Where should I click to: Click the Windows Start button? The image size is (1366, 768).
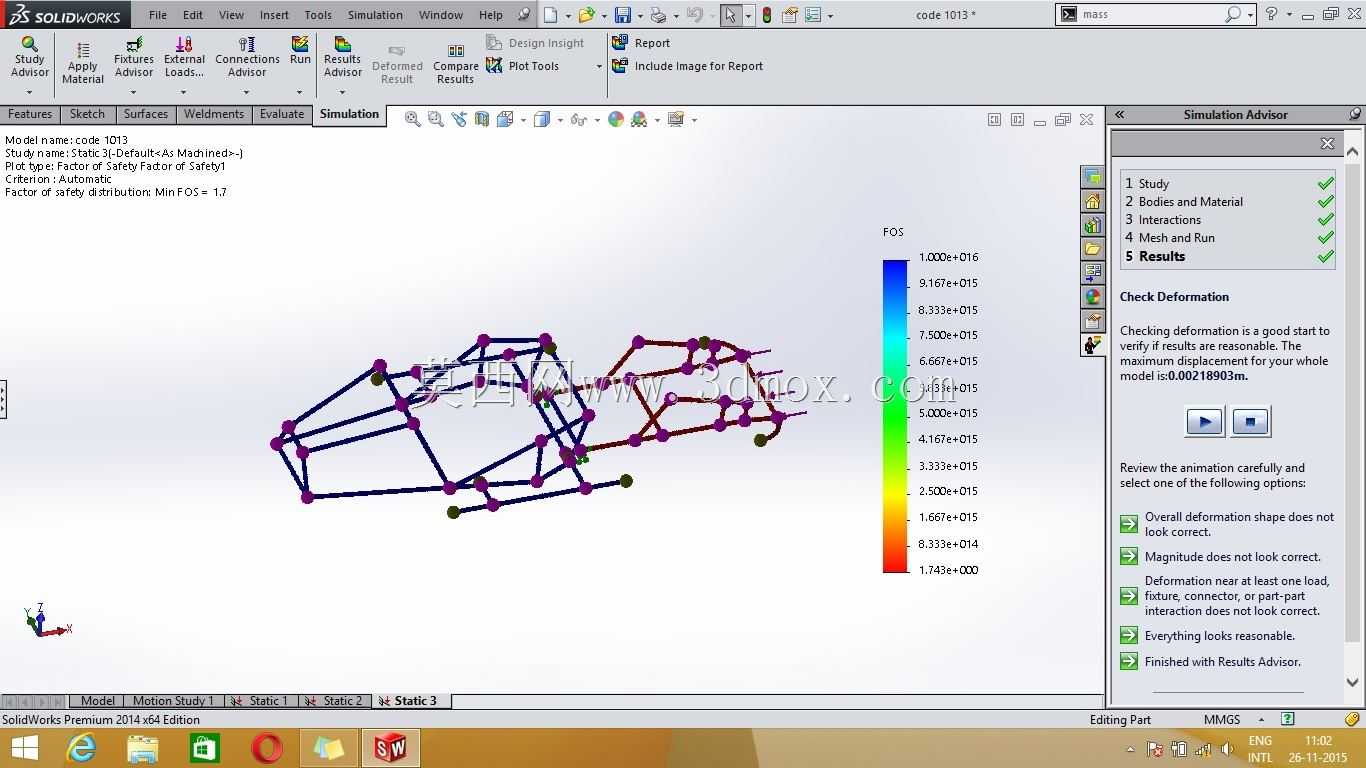tap(24, 747)
